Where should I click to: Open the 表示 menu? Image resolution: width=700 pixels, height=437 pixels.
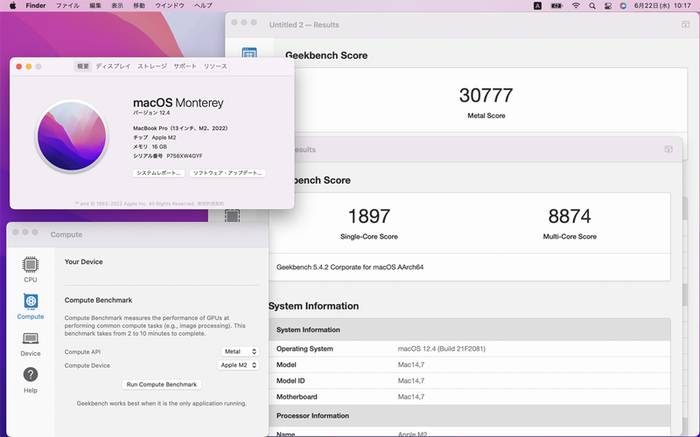(117, 5)
